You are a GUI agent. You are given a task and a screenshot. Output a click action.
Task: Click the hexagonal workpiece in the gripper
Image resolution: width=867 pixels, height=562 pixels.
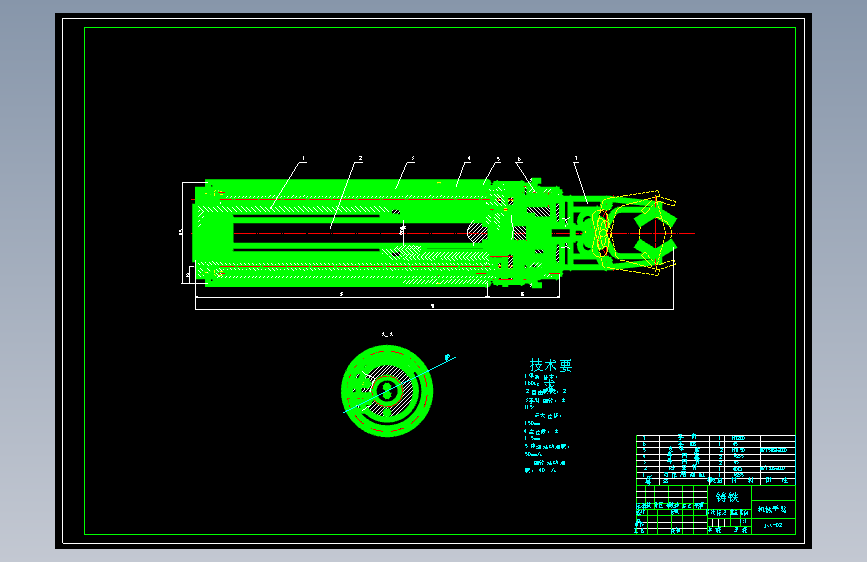pos(655,233)
